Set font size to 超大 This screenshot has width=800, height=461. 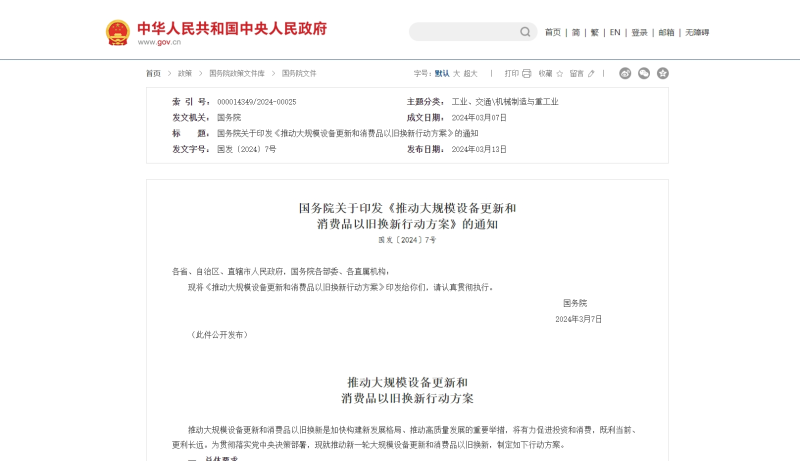[x=471, y=73]
